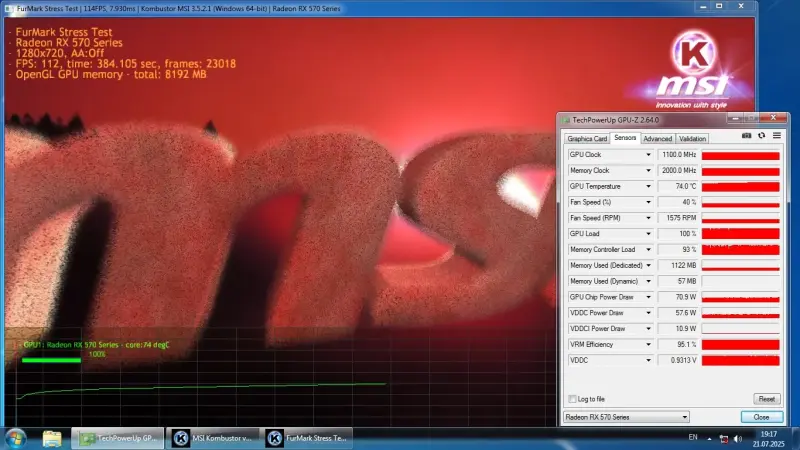Open the Memory Controller Load dropdown
The height and width of the screenshot is (450, 800).
[x=648, y=249]
